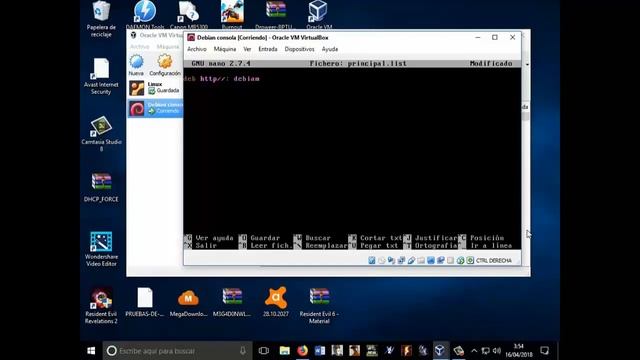Click the CTRL DERECHA host key label
The image size is (640, 360).
(x=493, y=260)
